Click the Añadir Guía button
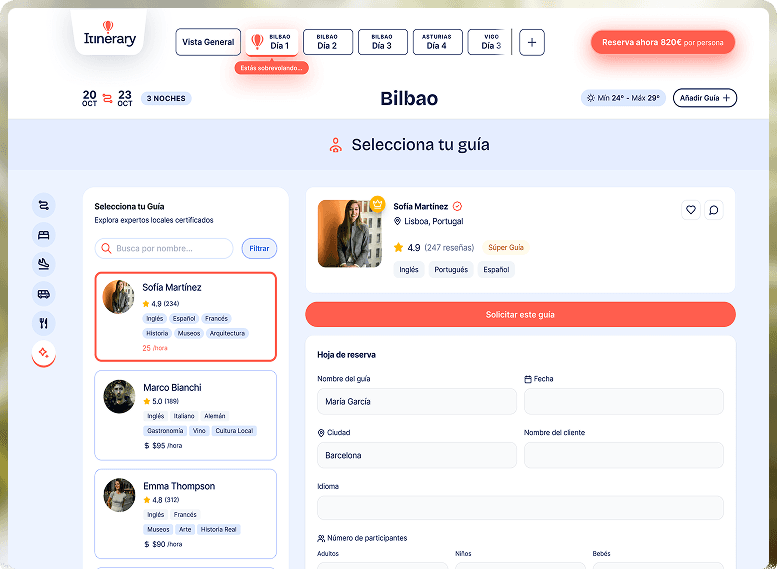 click(x=705, y=98)
